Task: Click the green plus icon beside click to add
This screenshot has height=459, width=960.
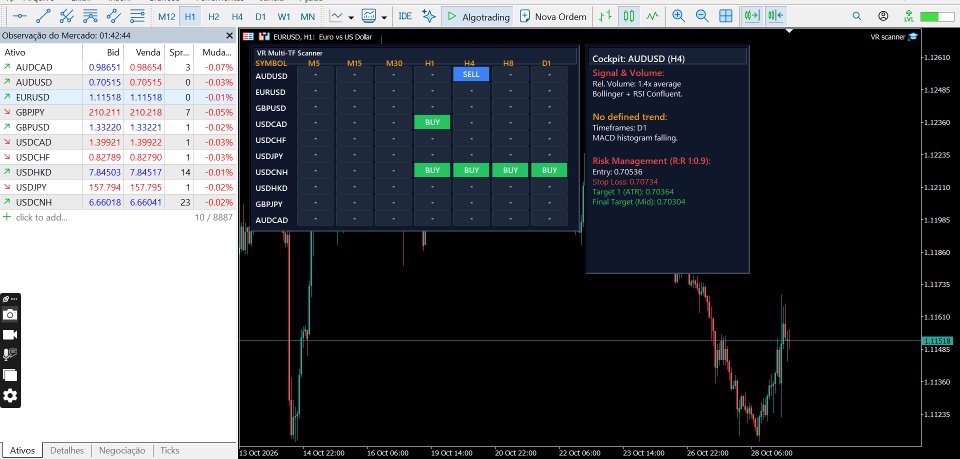Action: [7, 217]
